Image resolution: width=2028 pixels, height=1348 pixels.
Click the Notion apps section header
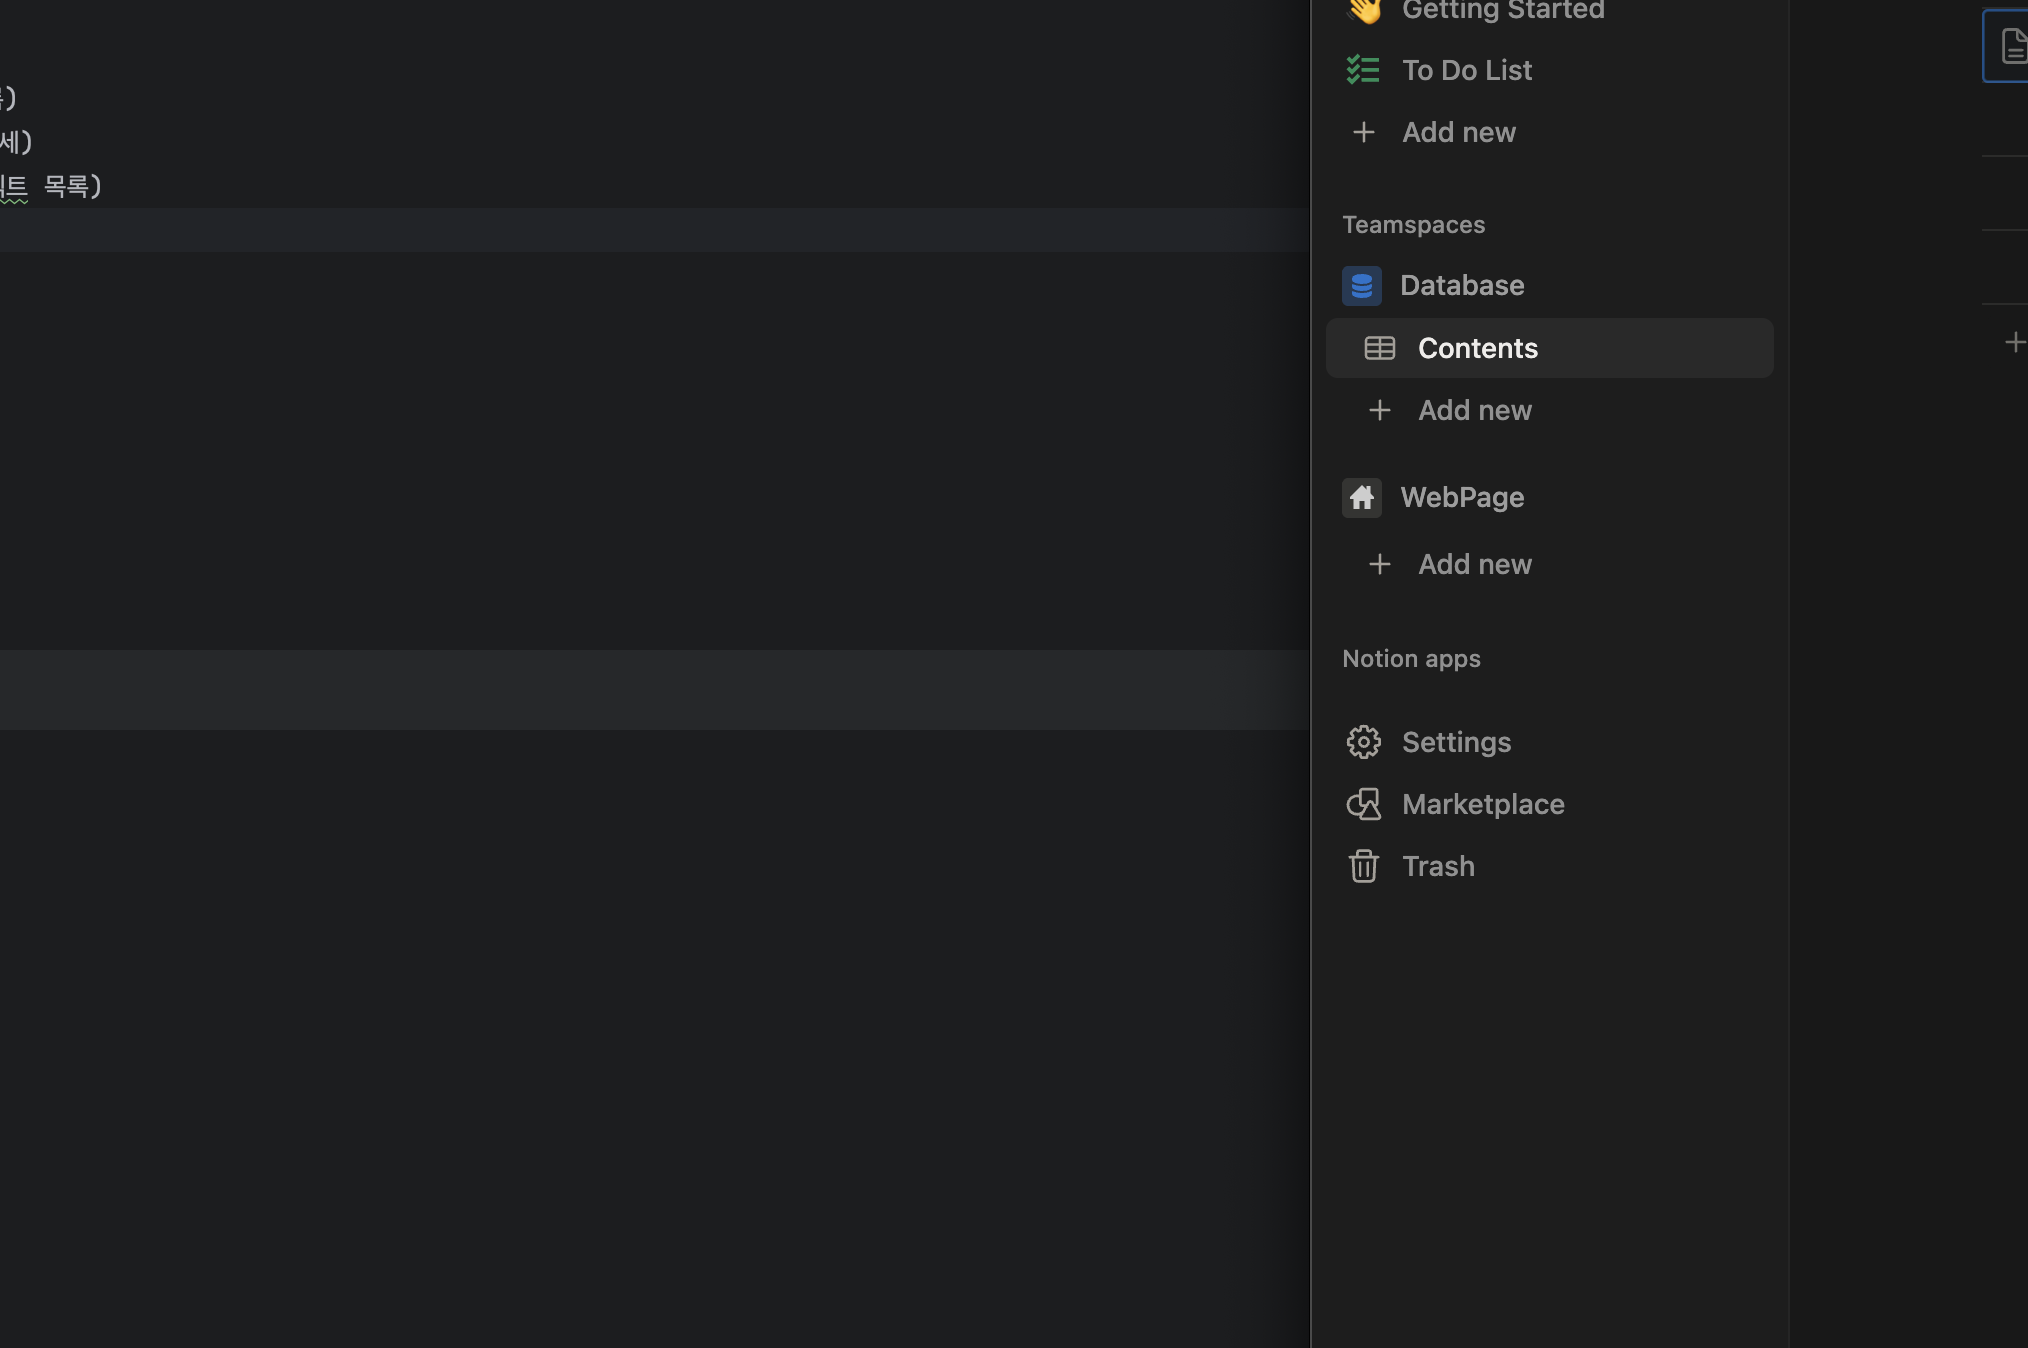(x=1411, y=659)
